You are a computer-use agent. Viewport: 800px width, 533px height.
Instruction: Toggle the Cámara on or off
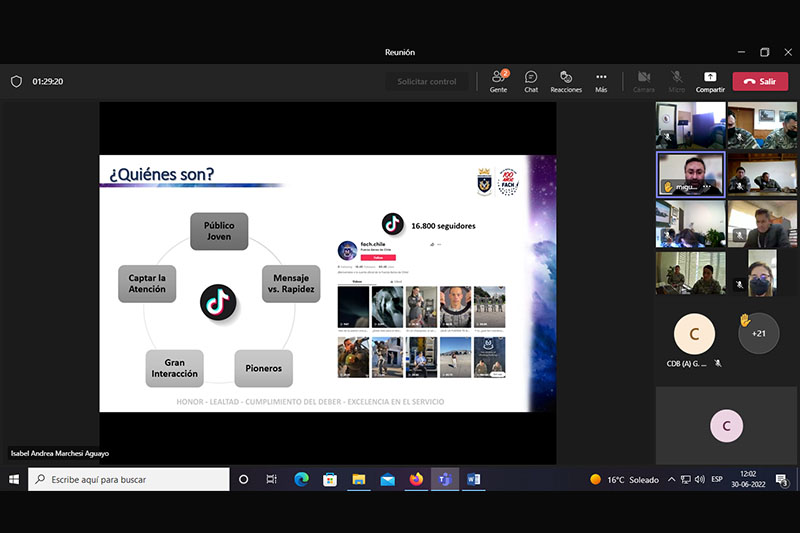click(644, 82)
